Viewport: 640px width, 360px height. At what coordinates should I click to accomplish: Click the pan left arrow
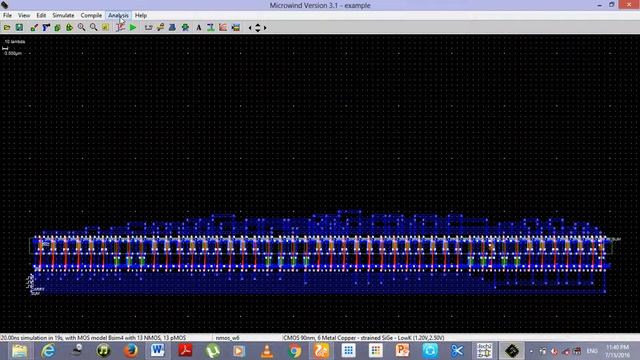250,28
